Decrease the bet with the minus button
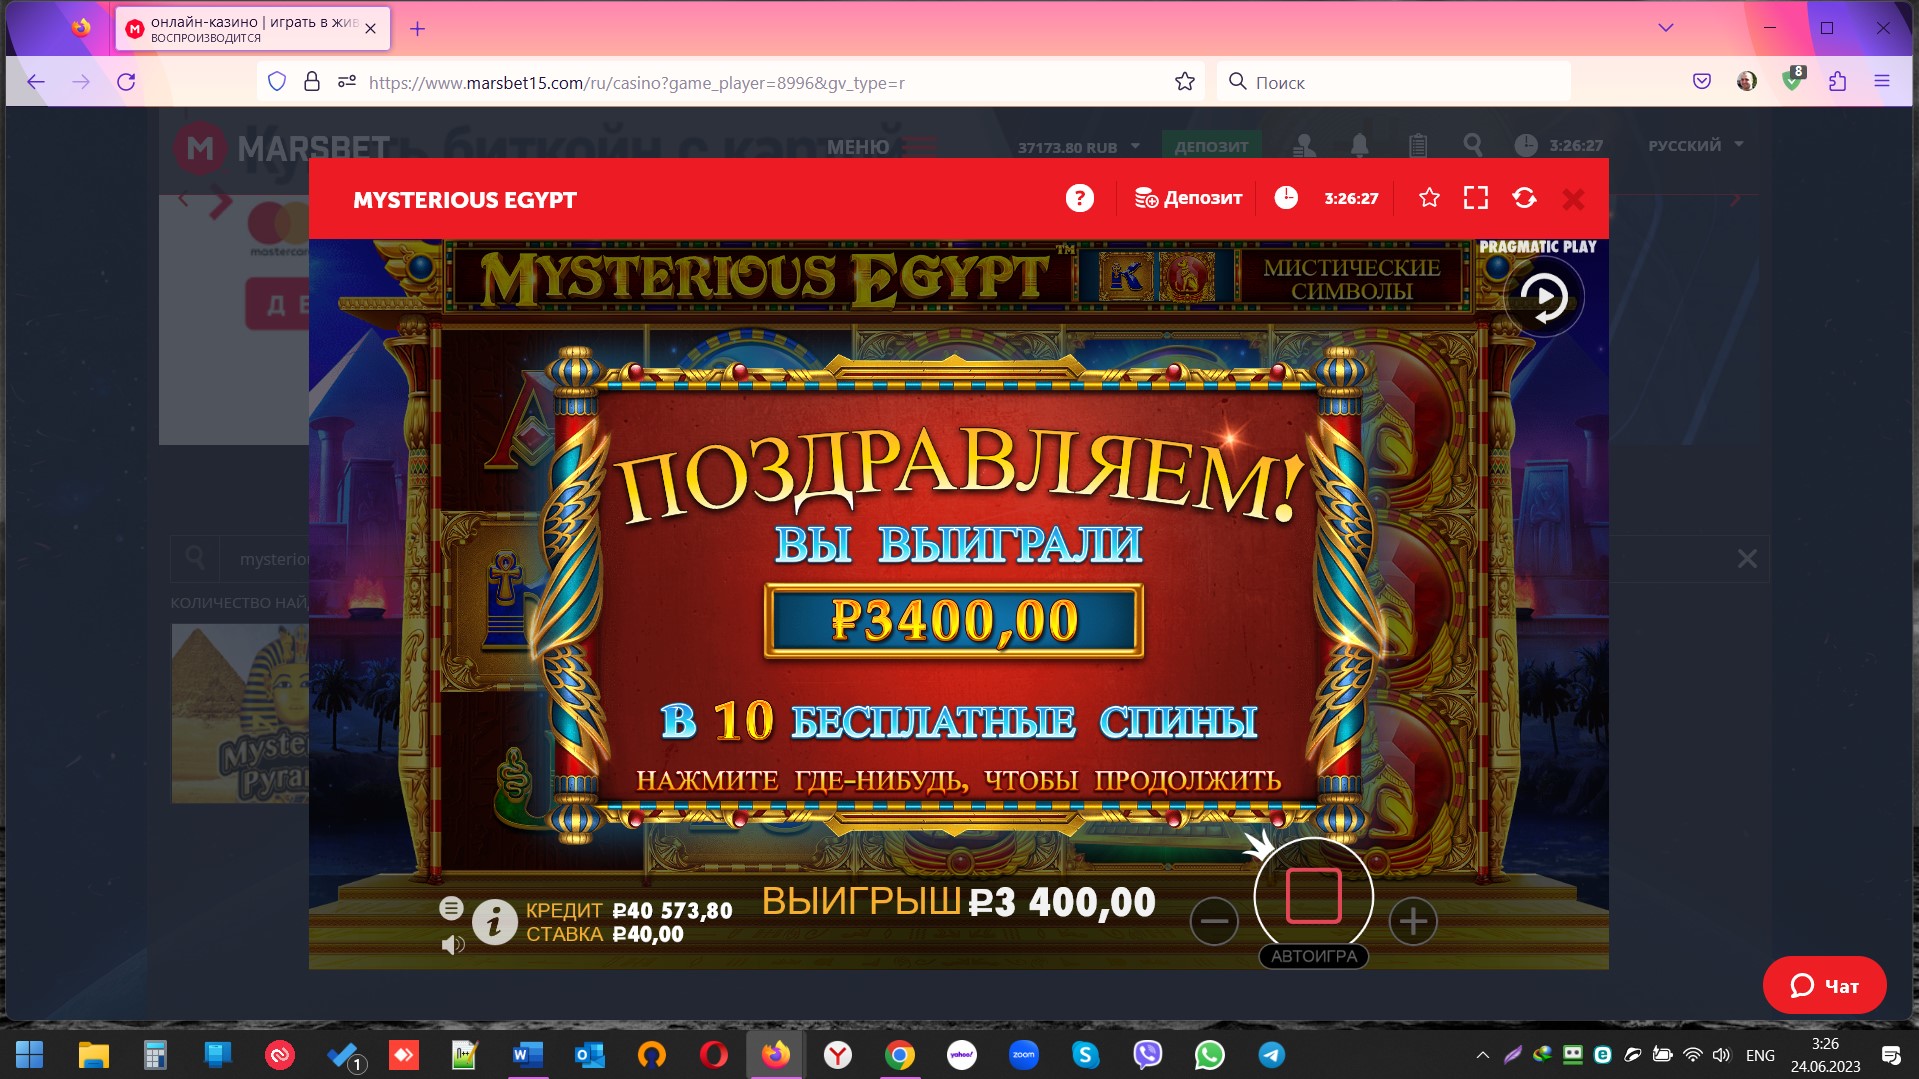The height and width of the screenshot is (1079, 1919). click(1214, 921)
